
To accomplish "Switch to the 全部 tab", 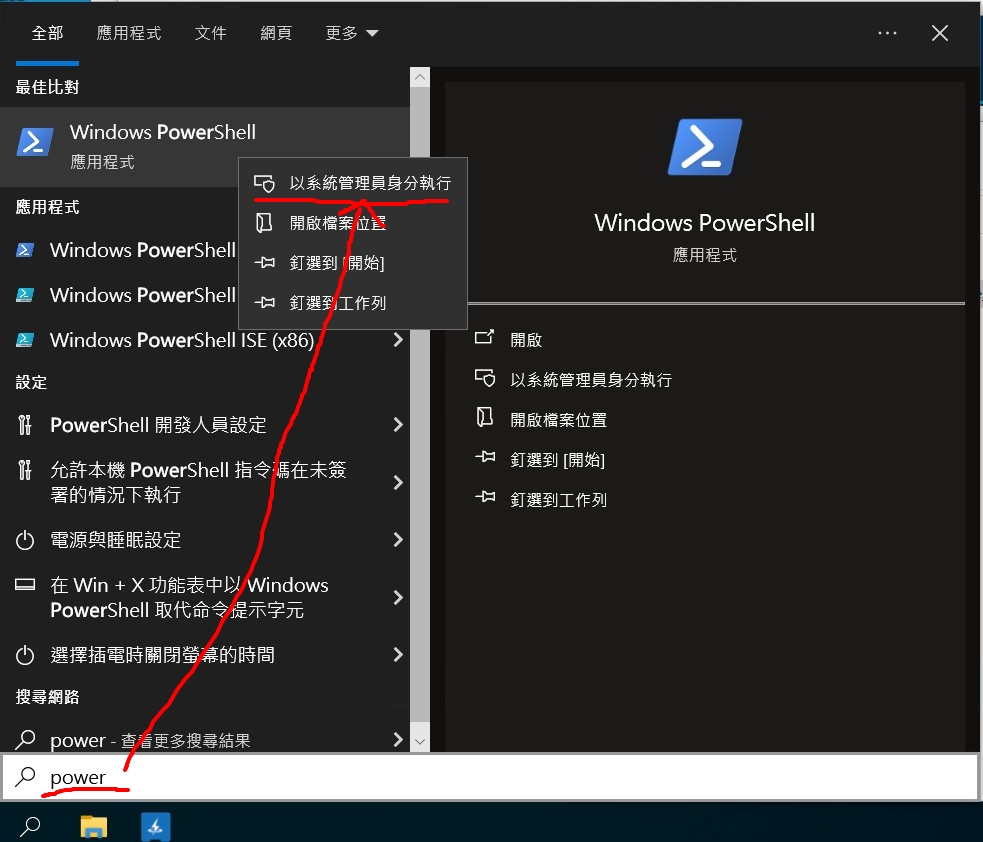I will click(x=48, y=33).
